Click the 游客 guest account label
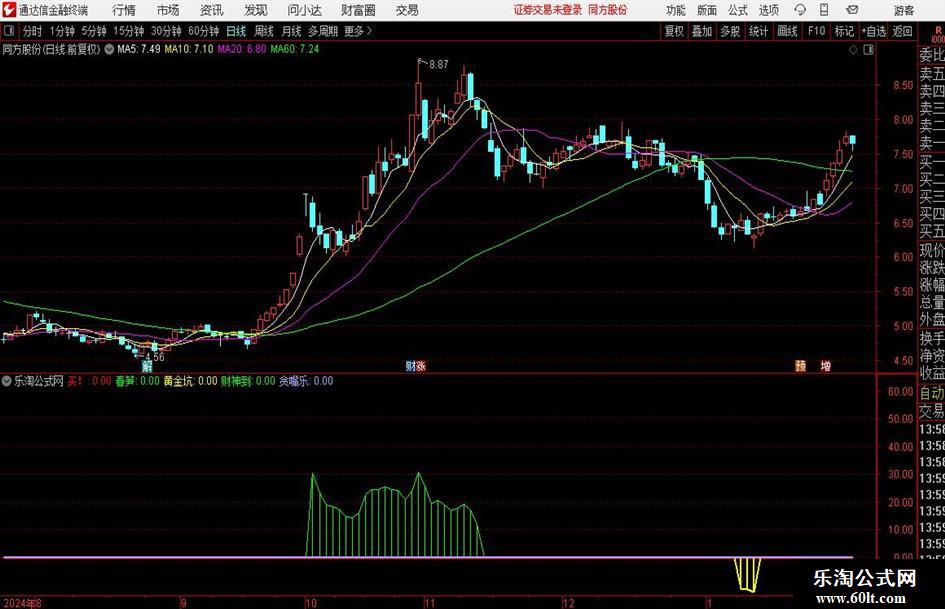This screenshot has height=609, width=945. (x=904, y=10)
